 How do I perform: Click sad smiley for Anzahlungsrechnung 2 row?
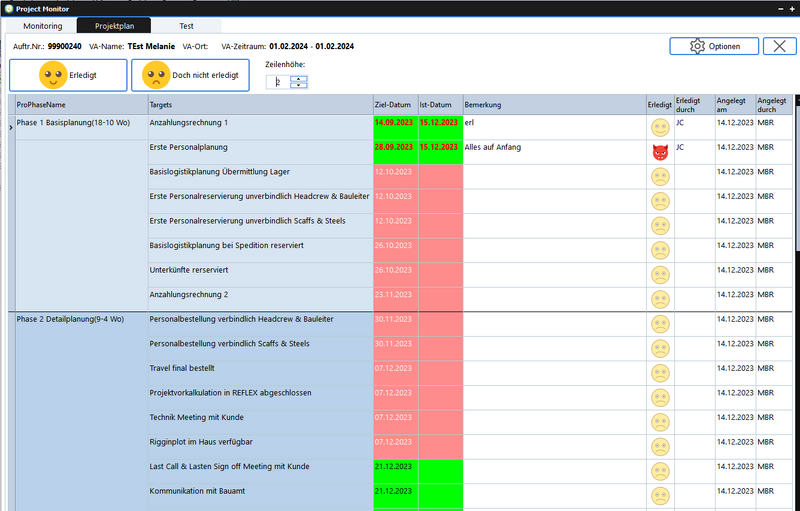(x=660, y=299)
